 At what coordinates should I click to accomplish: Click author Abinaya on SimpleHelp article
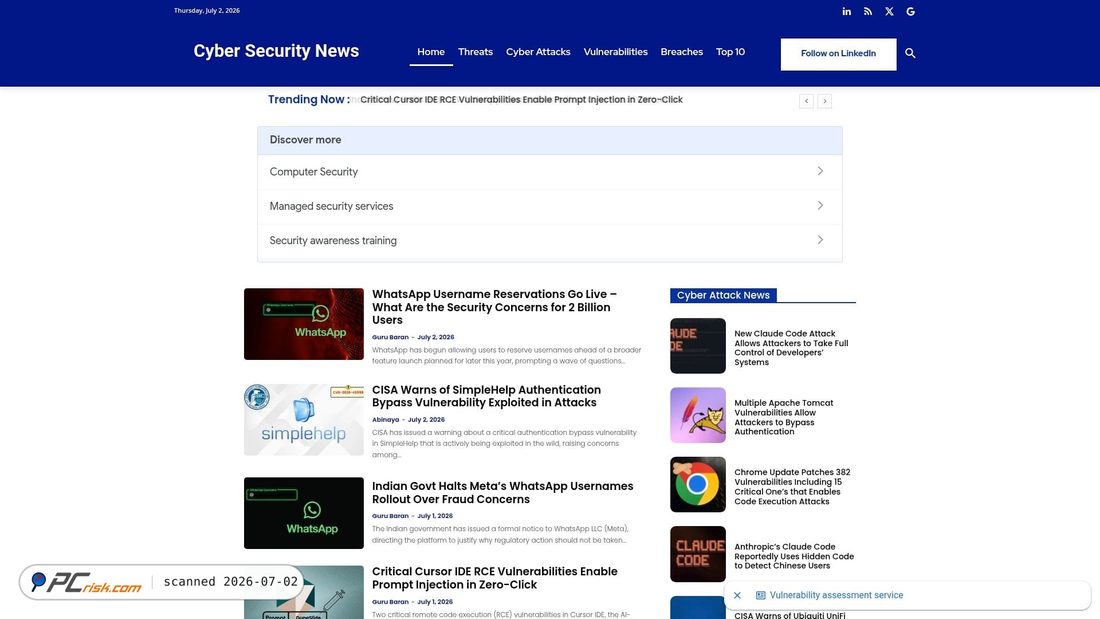click(385, 420)
